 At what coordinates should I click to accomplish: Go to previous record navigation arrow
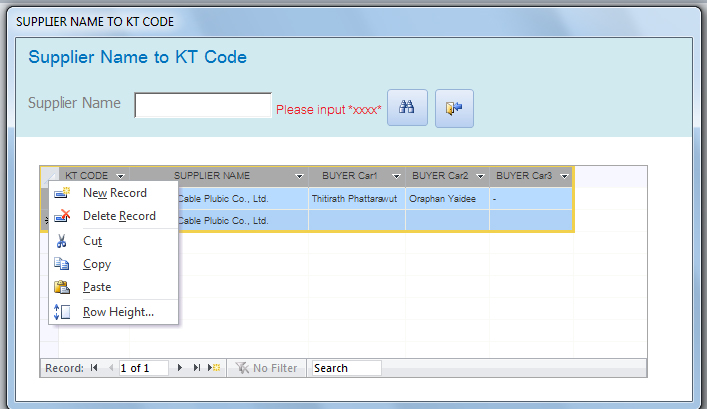(x=109, y=368)
